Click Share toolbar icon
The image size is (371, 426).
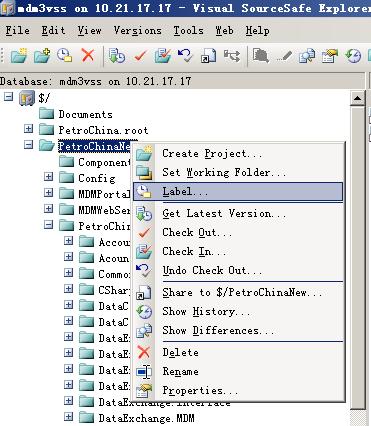(x=208, y=55)
